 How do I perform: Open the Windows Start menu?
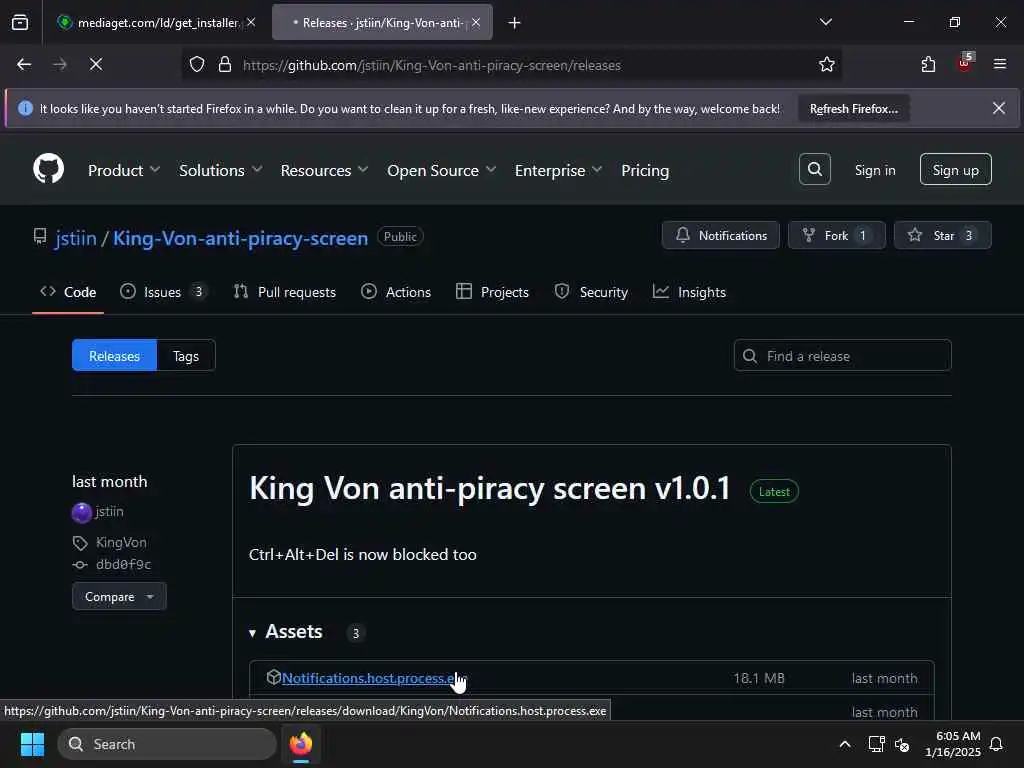[x=32, y=744]
